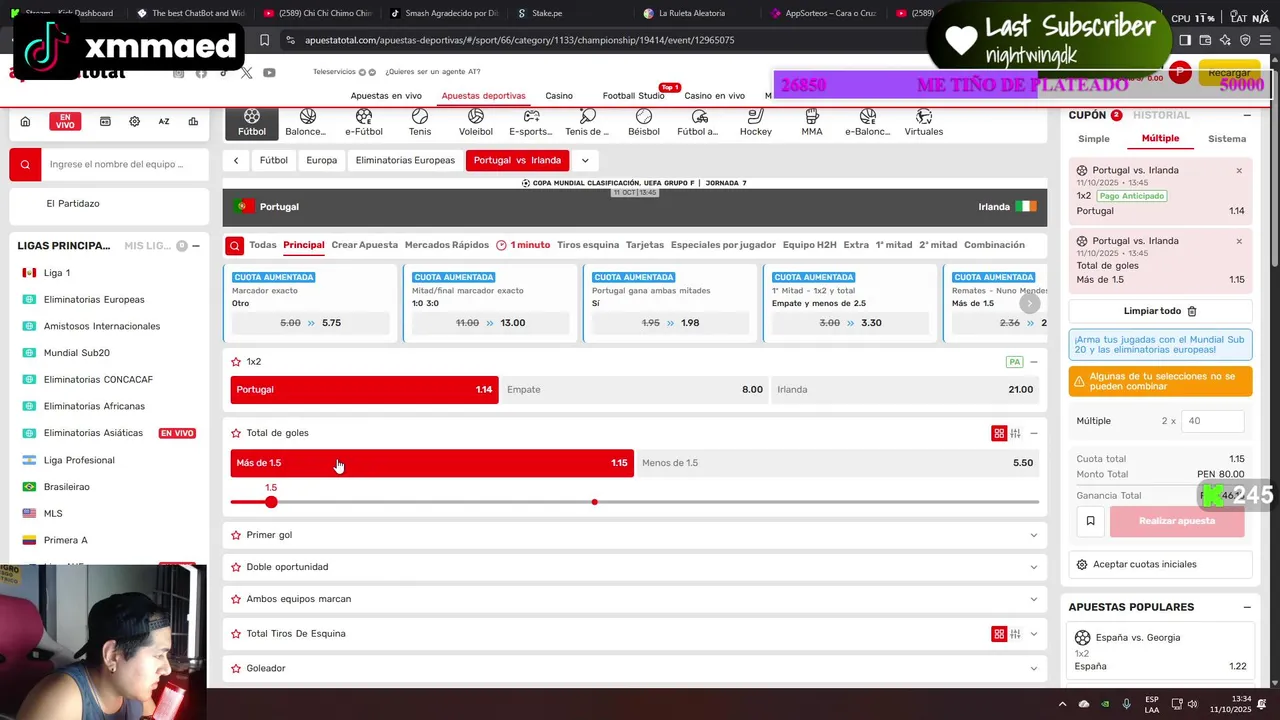The image size is (1280, 720).
Task: Toggle Aceptar cuotas iniciales option
Action: click(1160, 565)
